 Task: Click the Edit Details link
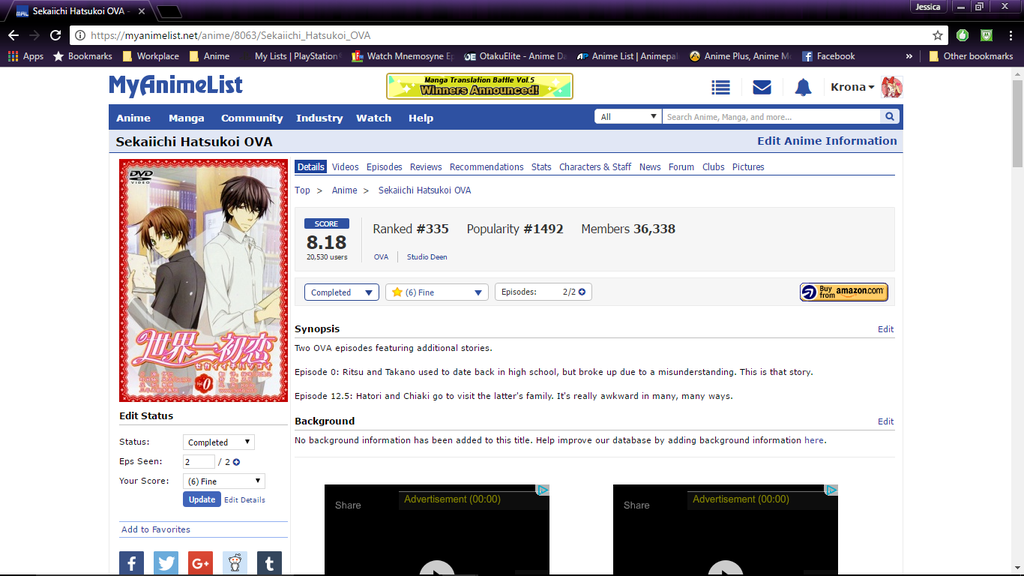(x=244, y=500)
